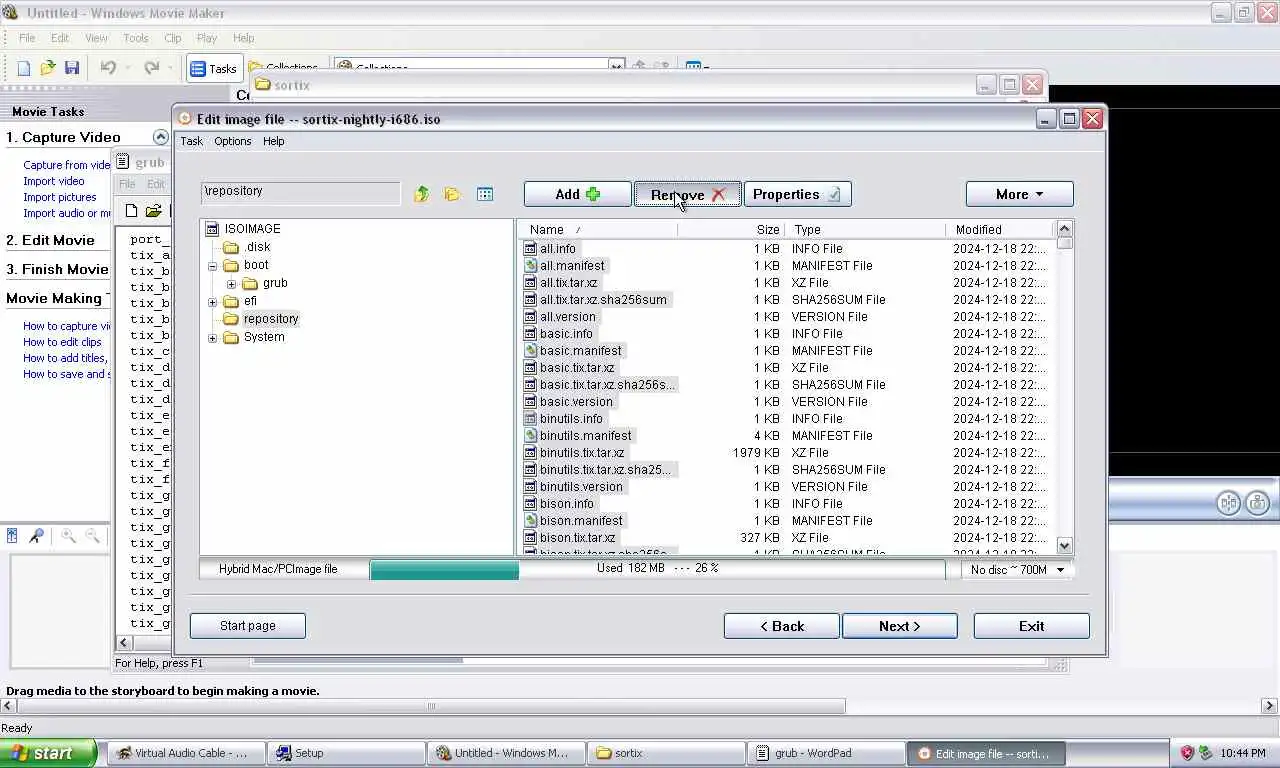Click the new folder icon beside path field

(452, 194)
